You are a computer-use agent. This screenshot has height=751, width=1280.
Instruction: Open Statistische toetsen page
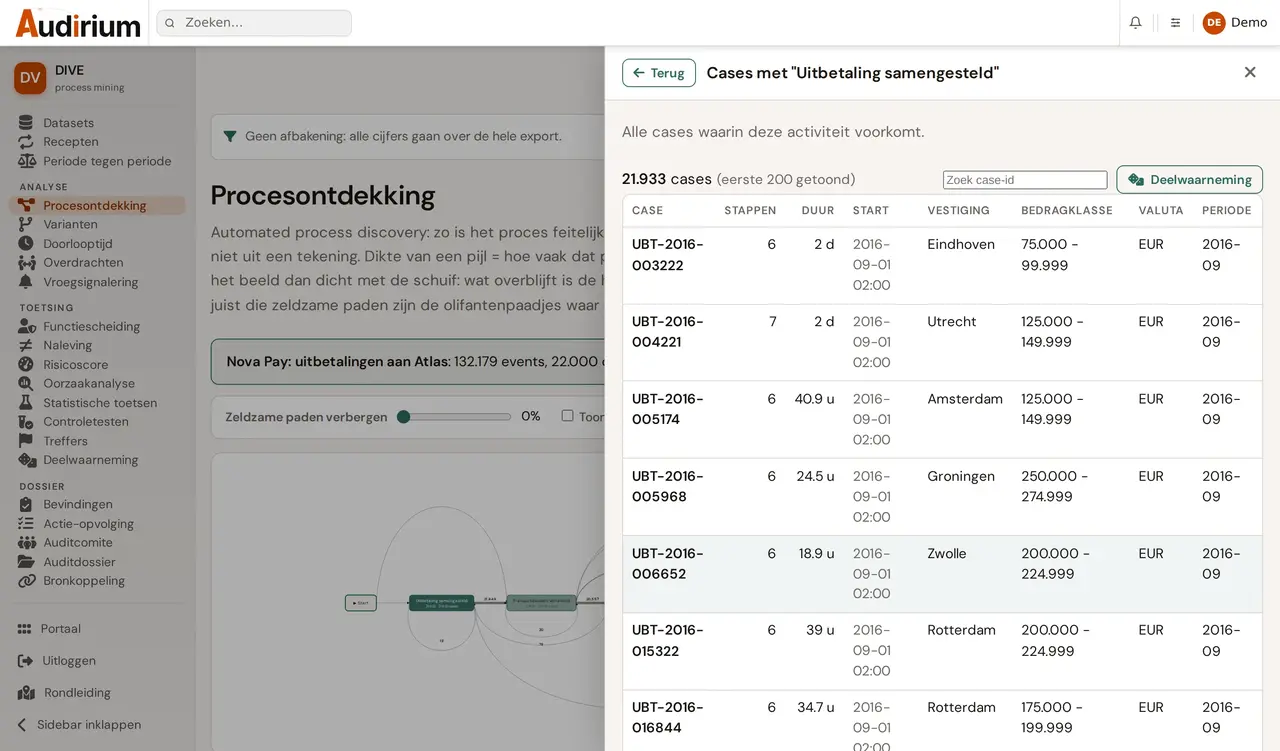(97, 403)
